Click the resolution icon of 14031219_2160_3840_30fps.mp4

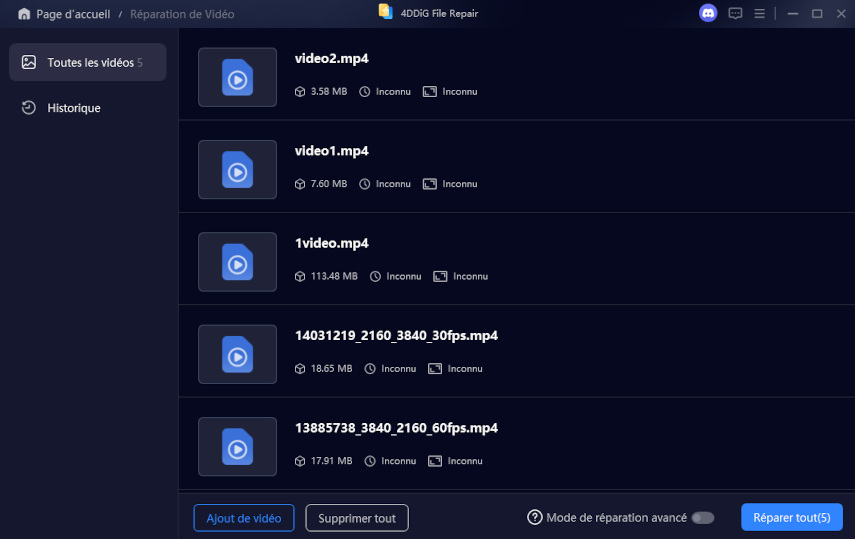(435, 369)
